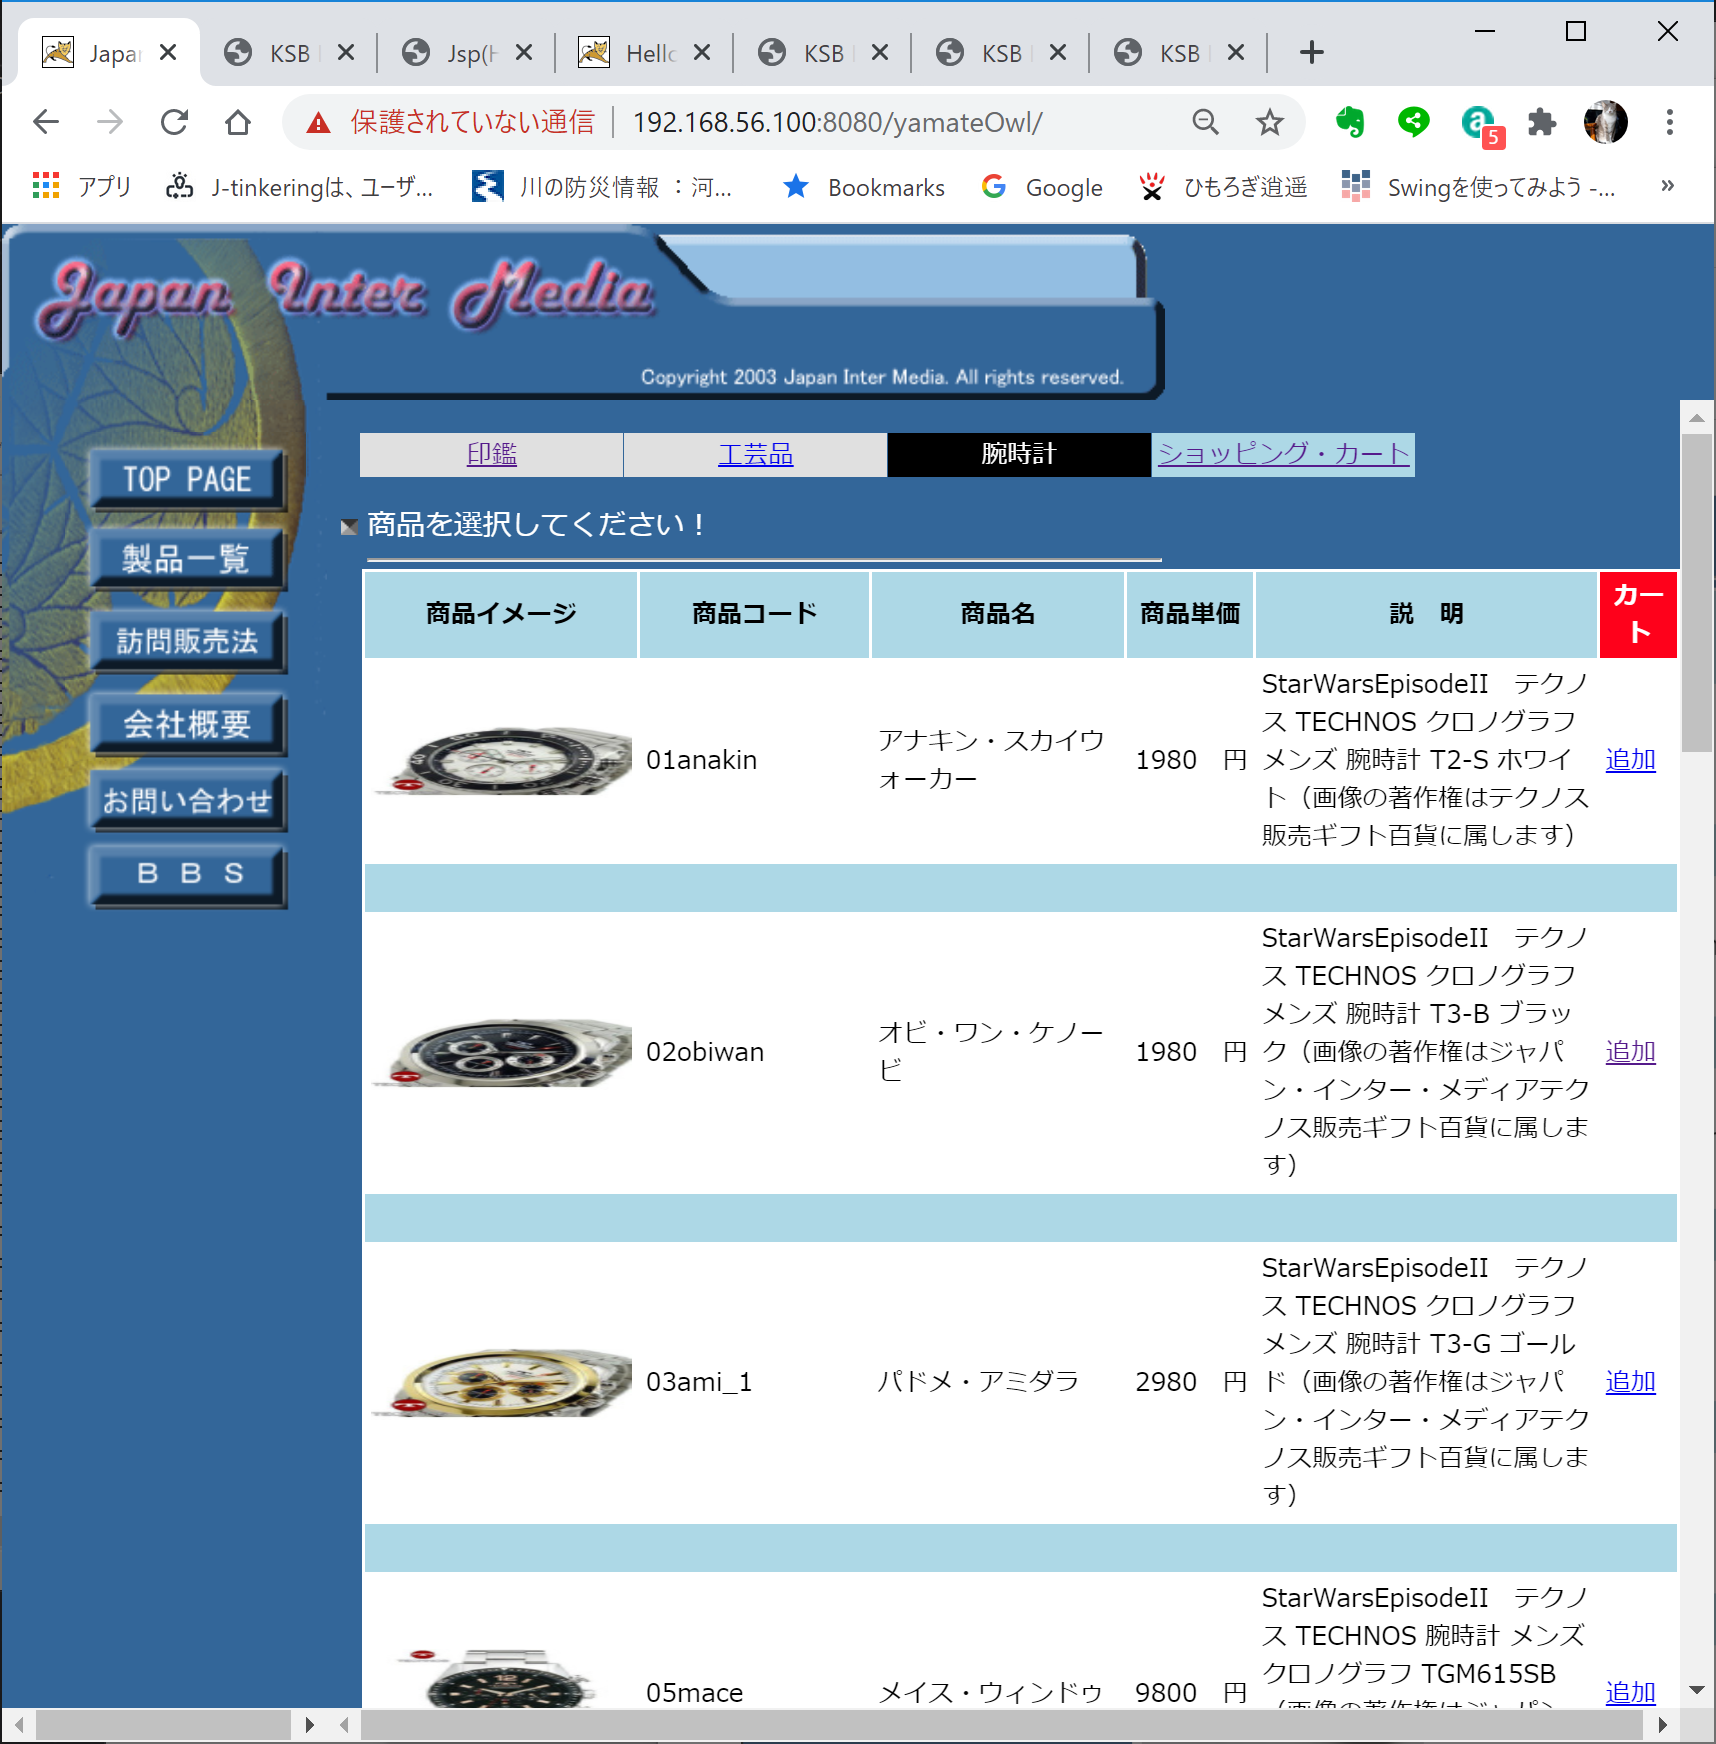Select the 腕時計 category tab
This screenshot has height=1744, width=1716.
tap(1019, 454)
